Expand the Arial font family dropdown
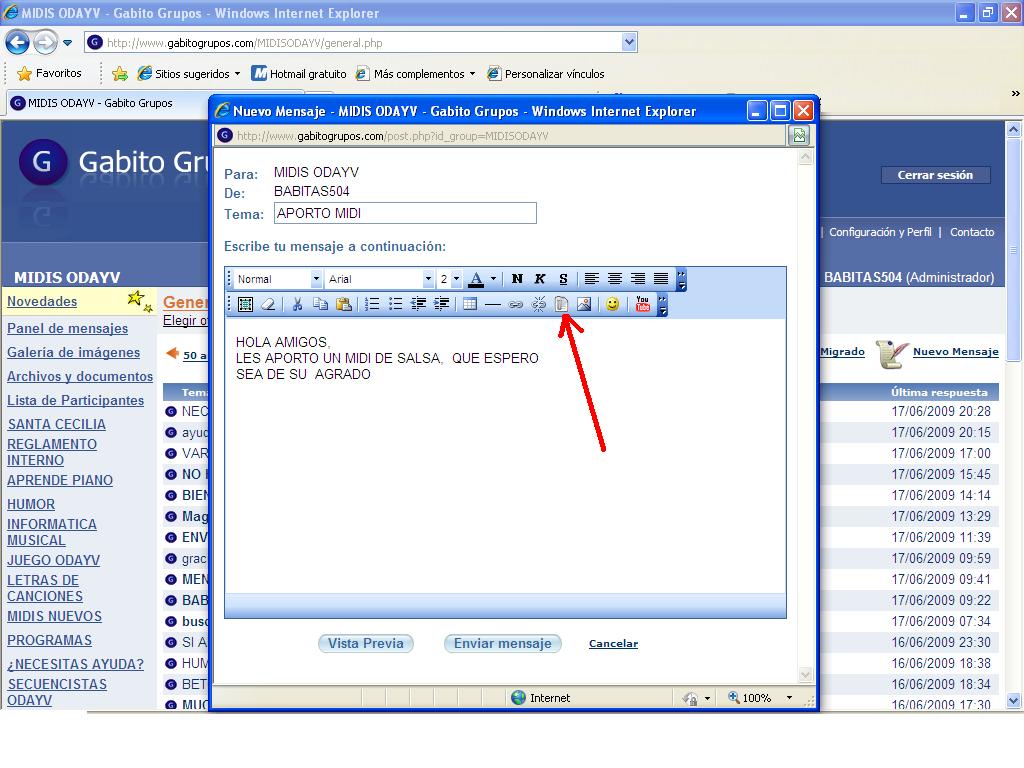This screenshot has width=1024, height=768. [428, 279]
